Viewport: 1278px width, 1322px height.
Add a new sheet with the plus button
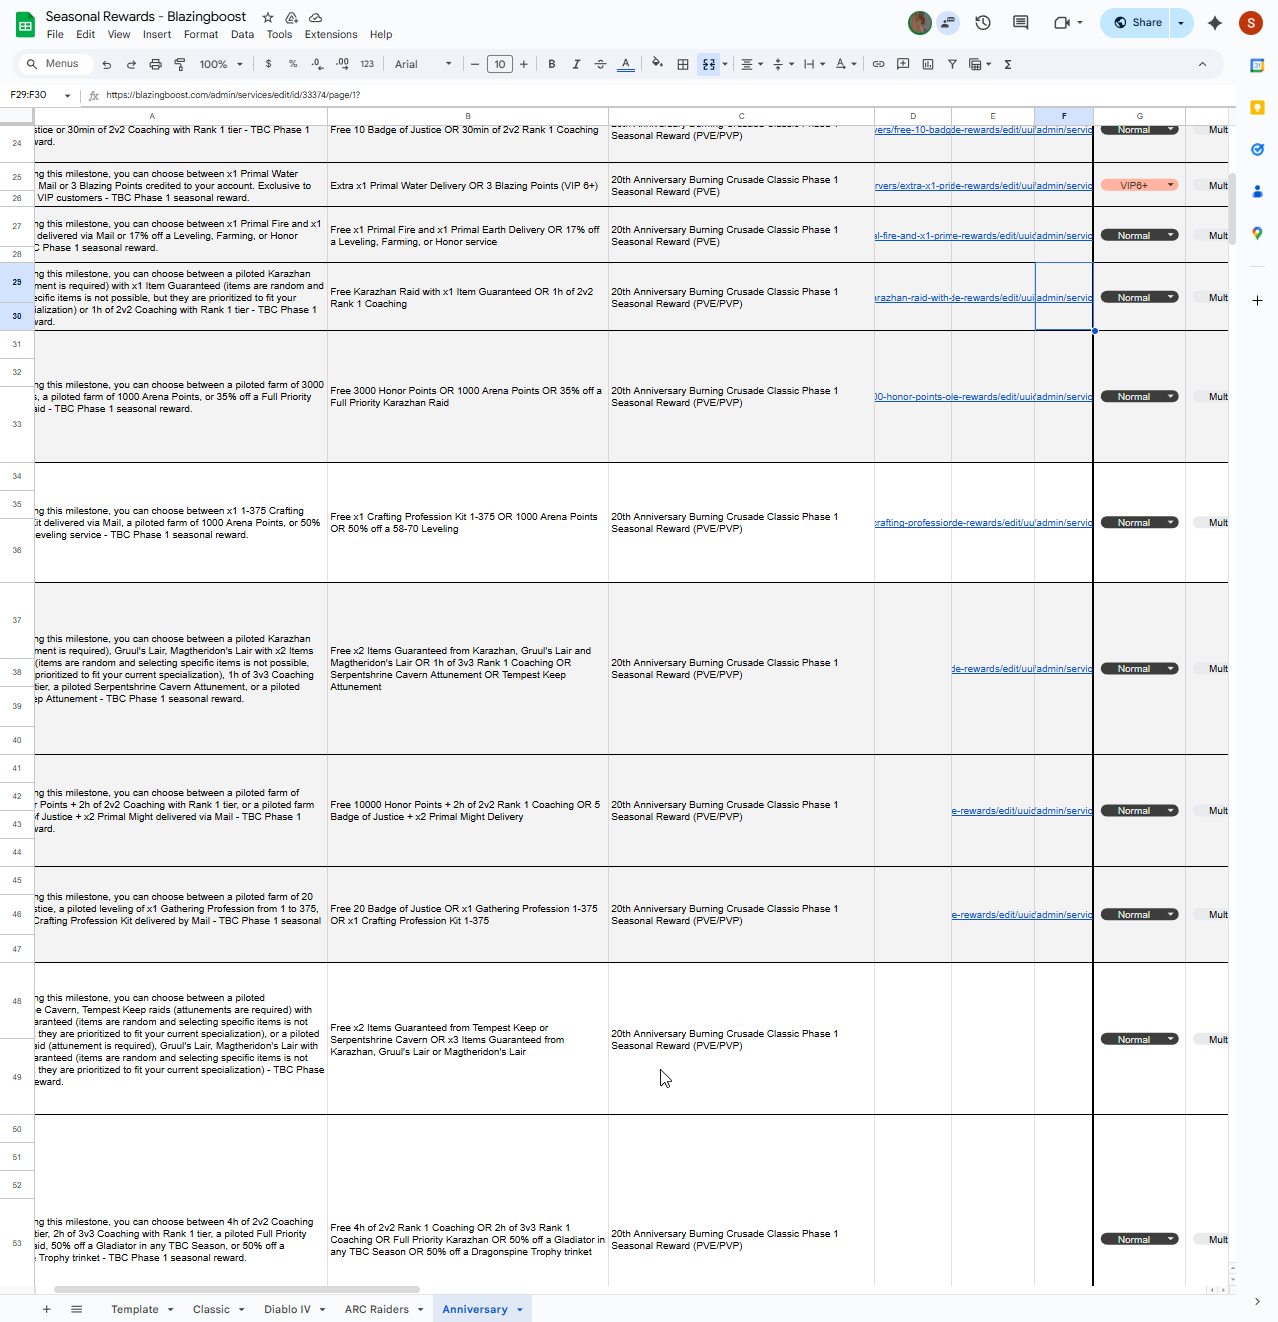pyautogui.click(x=46, y=1309)
